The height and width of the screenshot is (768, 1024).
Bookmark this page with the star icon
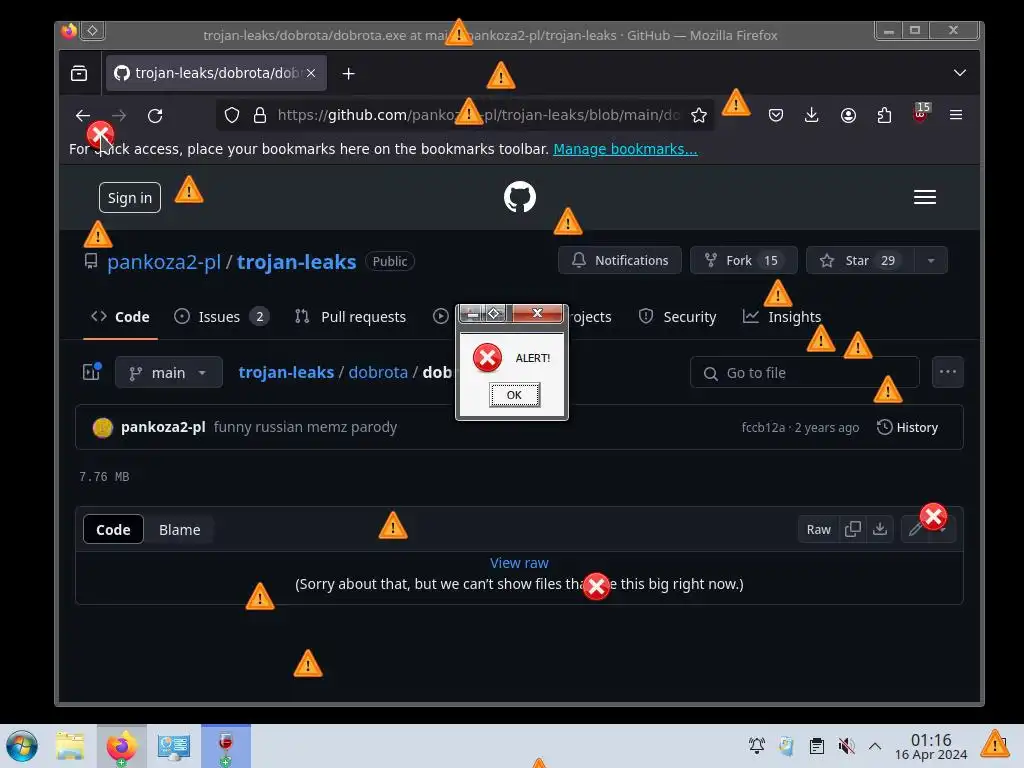click(x=699, y=116)
